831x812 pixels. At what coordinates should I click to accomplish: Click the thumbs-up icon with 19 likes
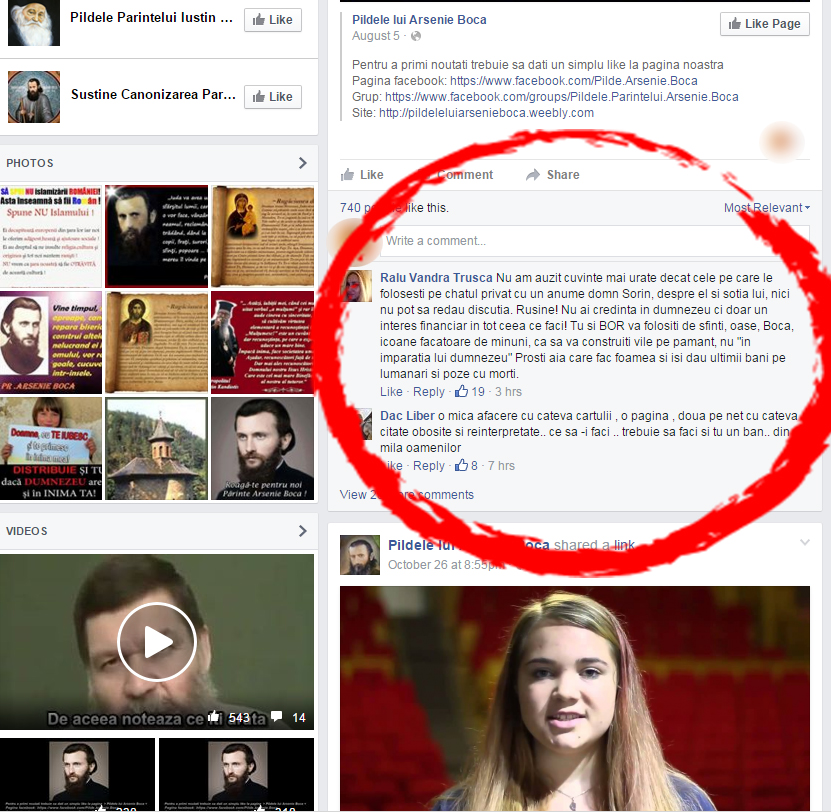coord(461,392)
